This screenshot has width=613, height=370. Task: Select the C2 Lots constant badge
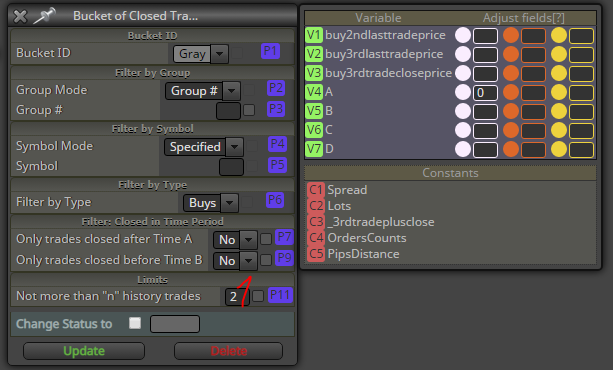click(316, 206)
